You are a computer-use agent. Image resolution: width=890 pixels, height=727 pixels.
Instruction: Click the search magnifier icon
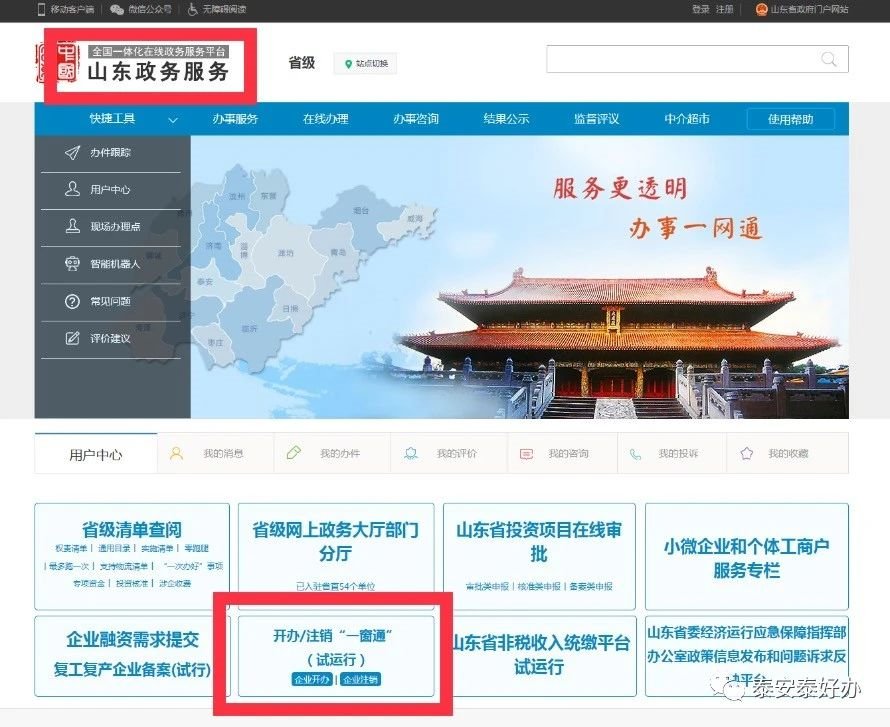pos(828,59)
